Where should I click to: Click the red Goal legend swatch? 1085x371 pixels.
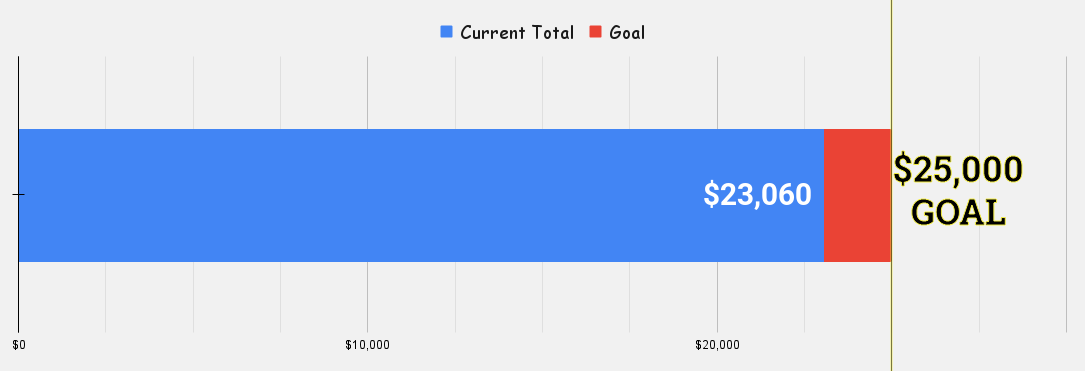[596, 32]
